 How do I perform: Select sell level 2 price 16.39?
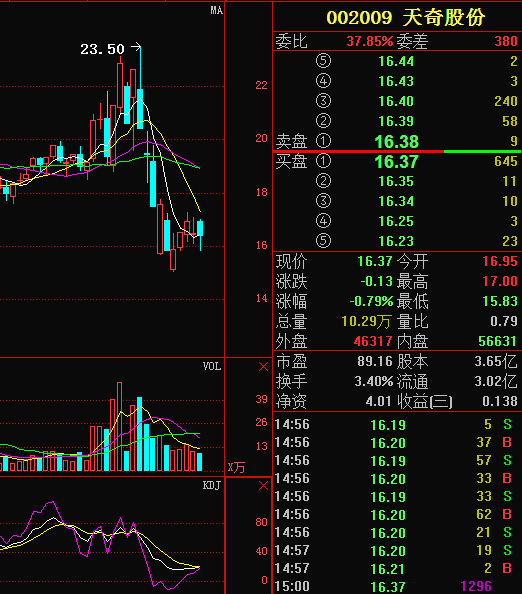point(396,121)
